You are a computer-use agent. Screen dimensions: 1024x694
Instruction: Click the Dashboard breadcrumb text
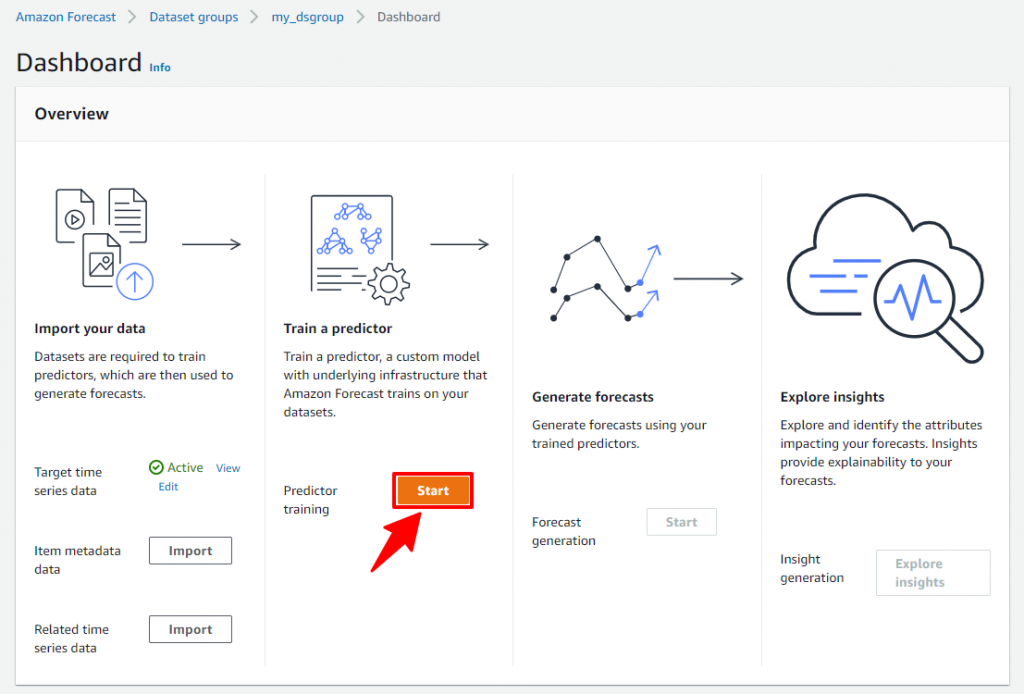408,17
